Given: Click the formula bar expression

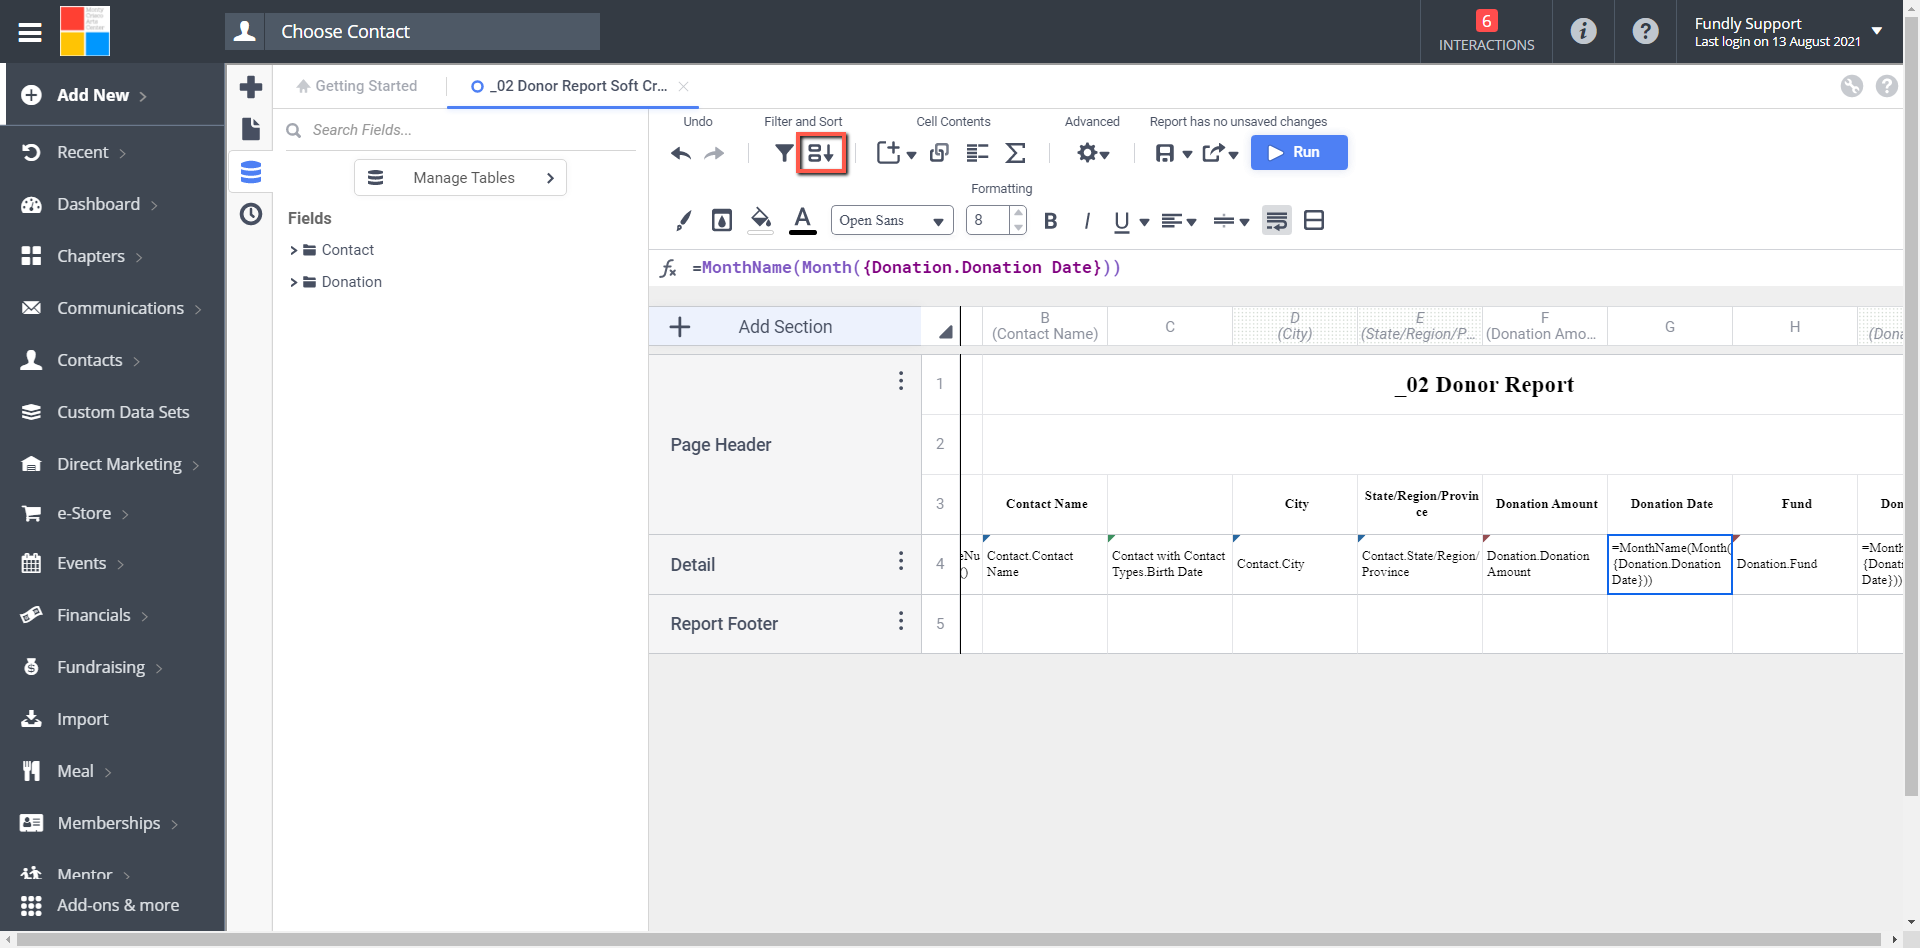Looking at the screenshot, I should tap(906, 267).
